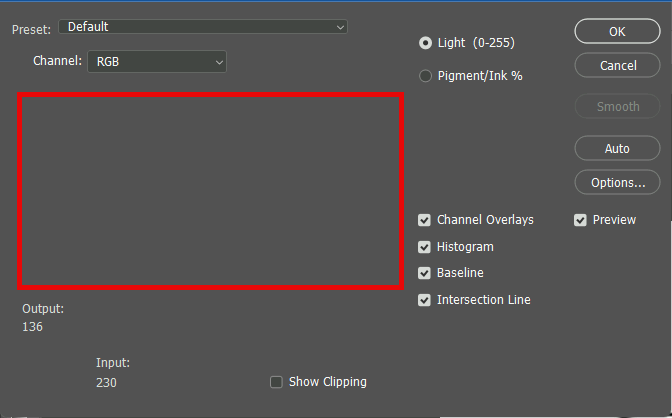Turn off the Intersection Line checkbox
Screen dimensions: 672x418
tap(425, 300)
